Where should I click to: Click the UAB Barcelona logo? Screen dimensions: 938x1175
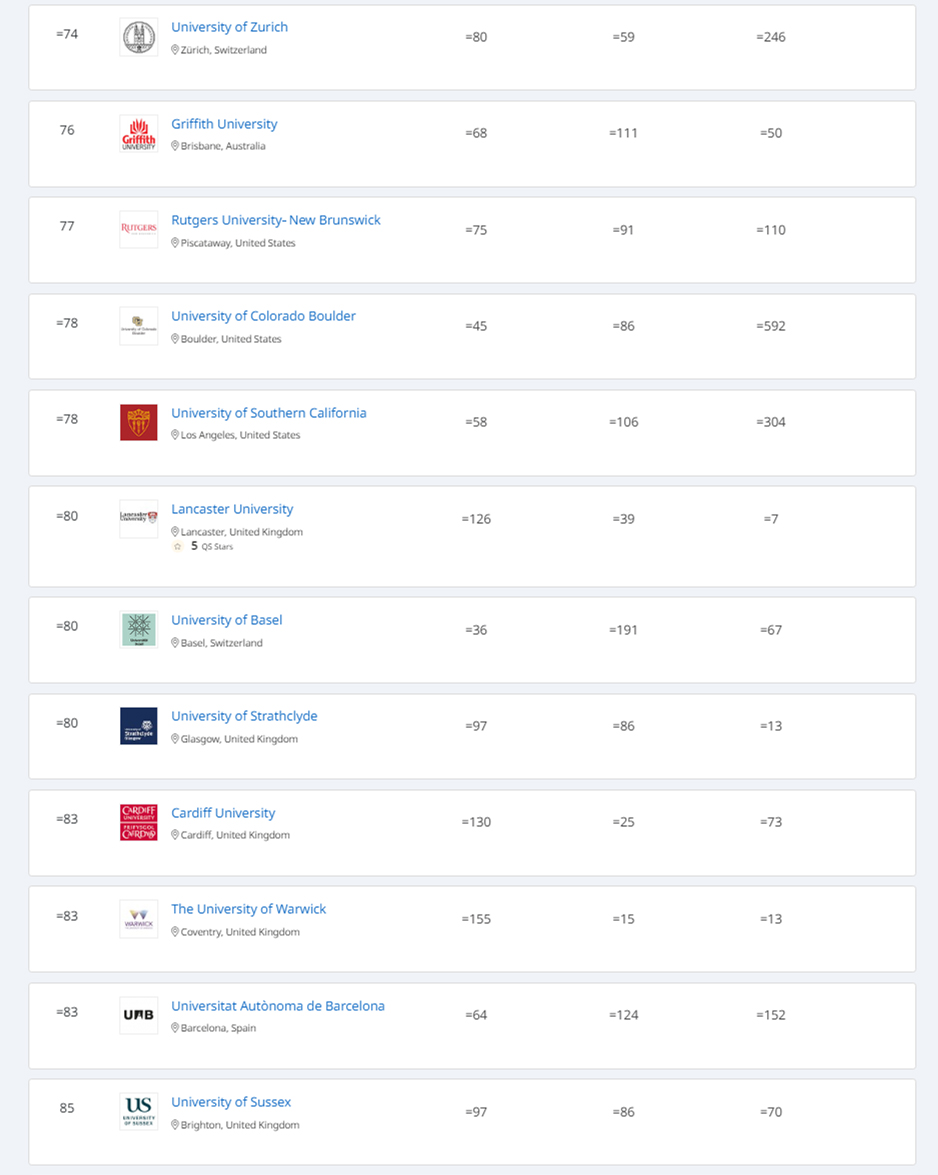point(138,1015)
